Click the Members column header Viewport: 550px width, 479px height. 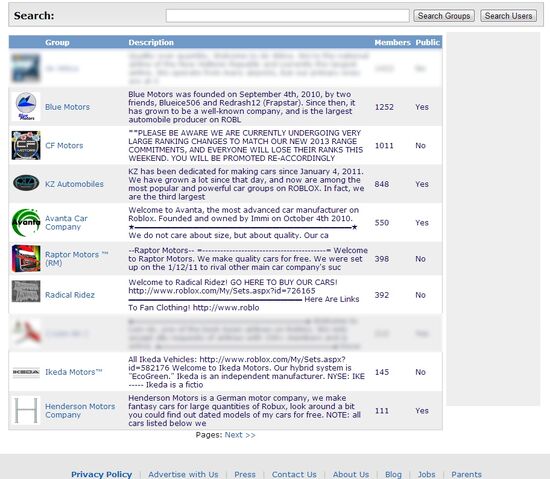click(x=392, y=42)
